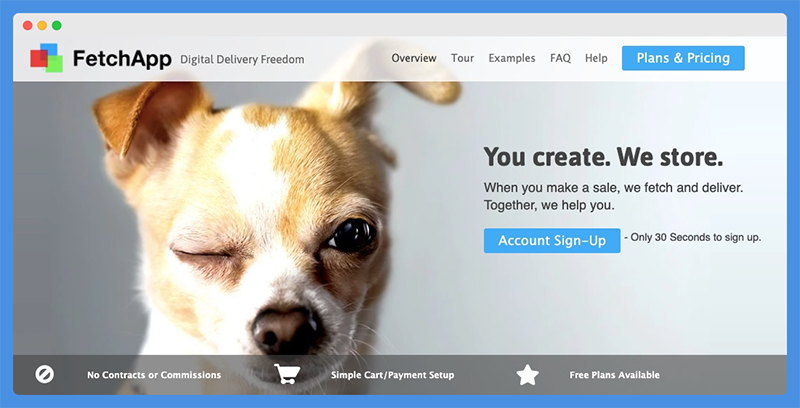Open the Help page
Screen dimensions: 800x408
[x=596, y=59]
